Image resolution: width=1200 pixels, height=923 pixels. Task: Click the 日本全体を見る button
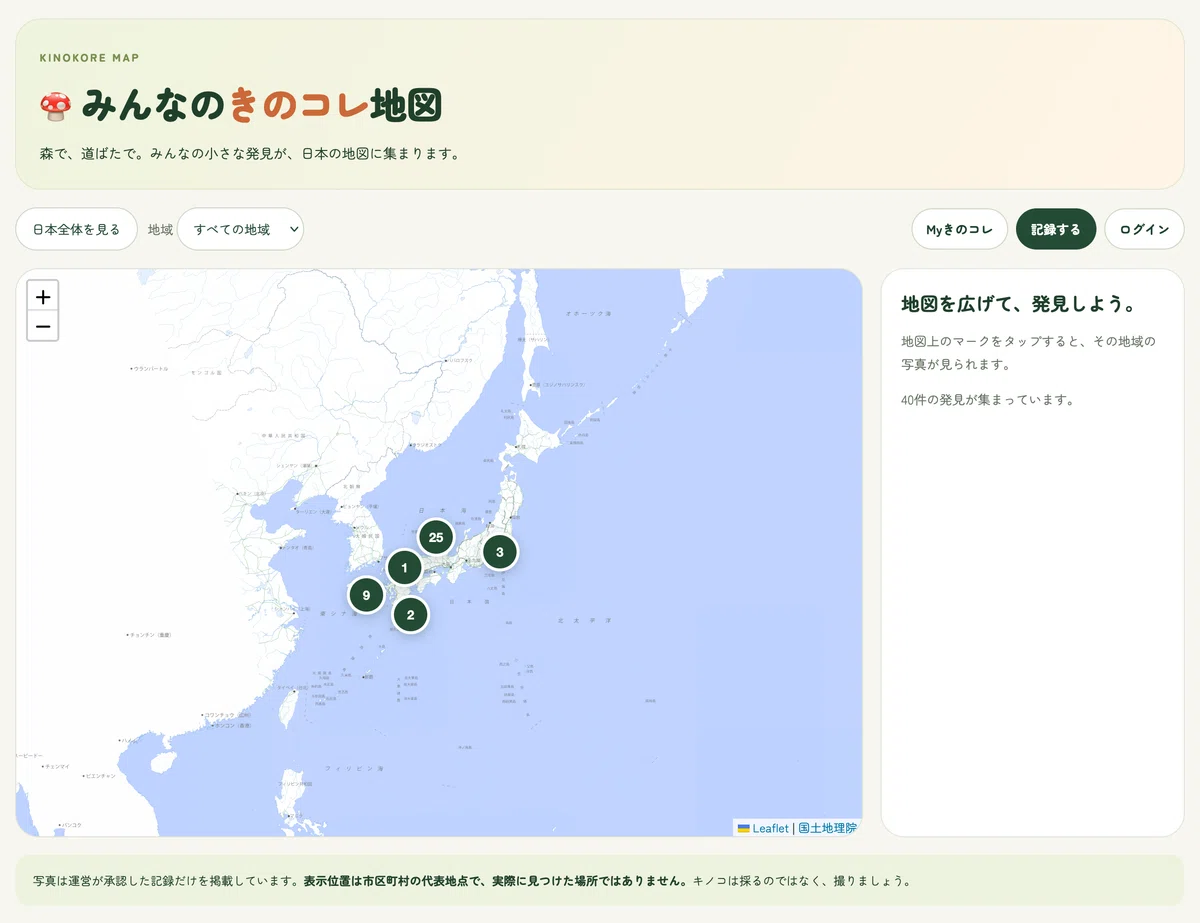[77, 229]
